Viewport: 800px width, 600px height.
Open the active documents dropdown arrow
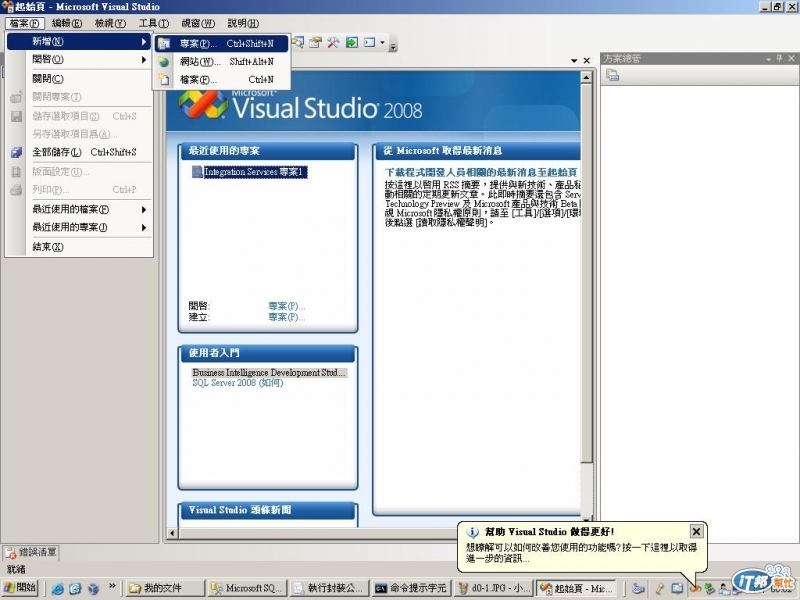pos(574,61)
